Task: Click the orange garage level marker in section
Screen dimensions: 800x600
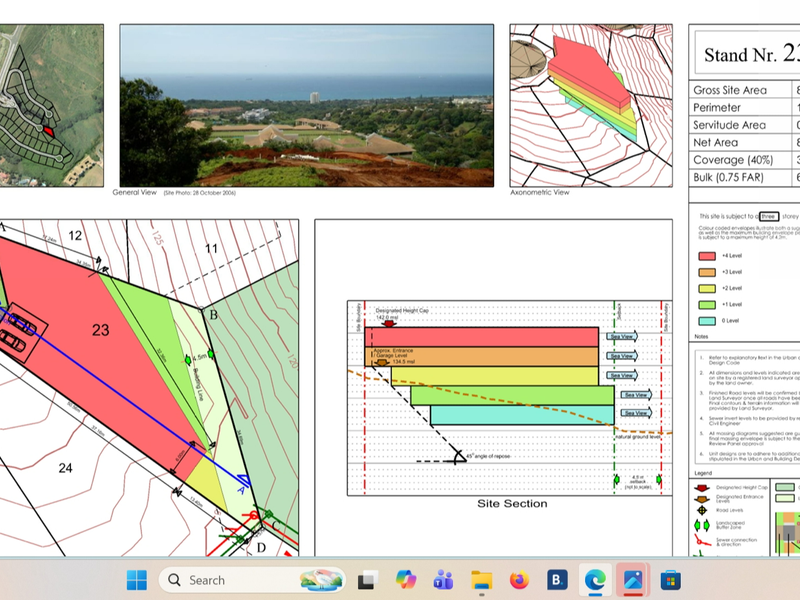Action: click(x=382, y=363)
